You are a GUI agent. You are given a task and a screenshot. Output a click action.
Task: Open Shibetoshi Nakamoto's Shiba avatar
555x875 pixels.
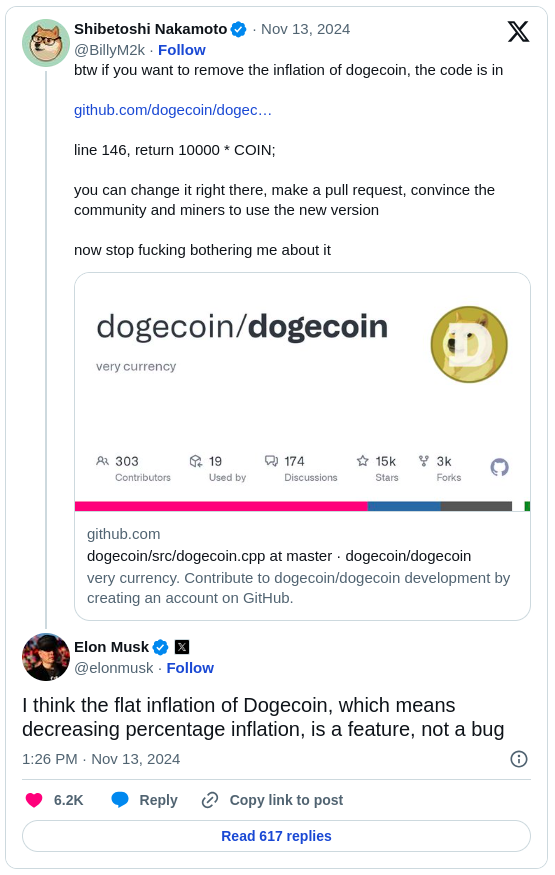(46, 43)
